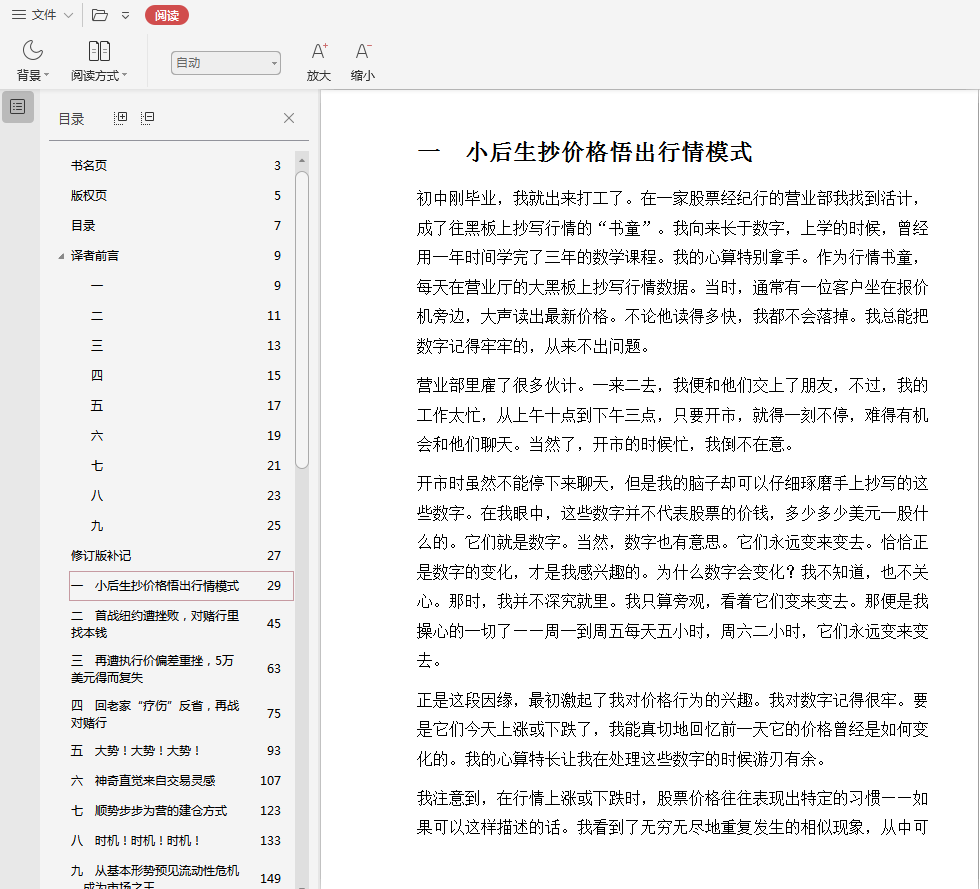980x889 pixels.
Task: Open the 文件 menu
Action: tap(42, 15)
